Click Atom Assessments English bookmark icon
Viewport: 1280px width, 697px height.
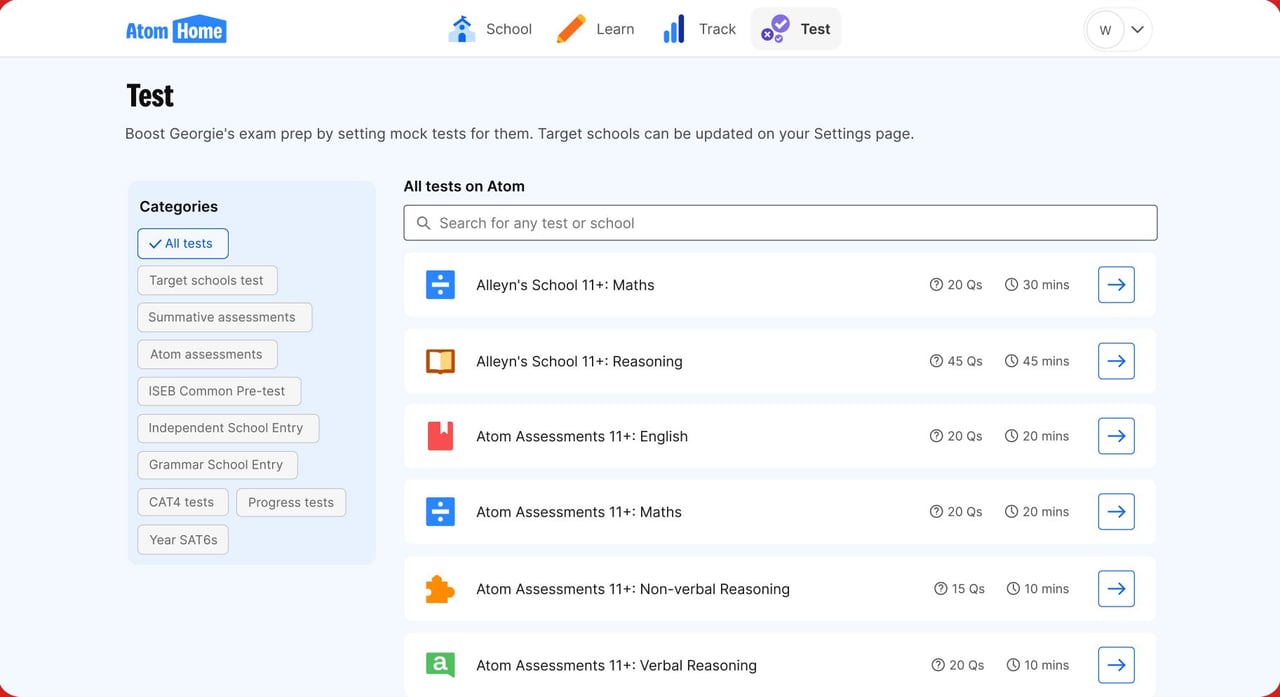pos(440,436)
